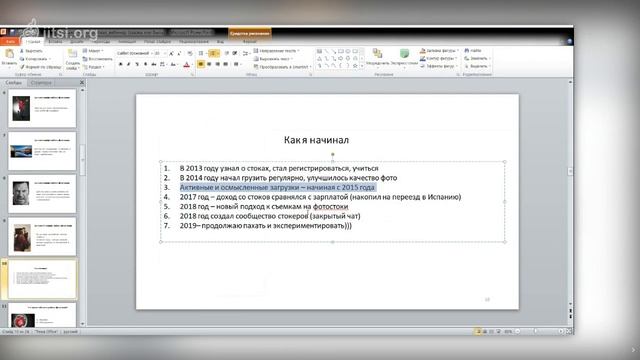Open the File (Файл) tab
The image size is (640, 360).
click(x=10, y=42)
